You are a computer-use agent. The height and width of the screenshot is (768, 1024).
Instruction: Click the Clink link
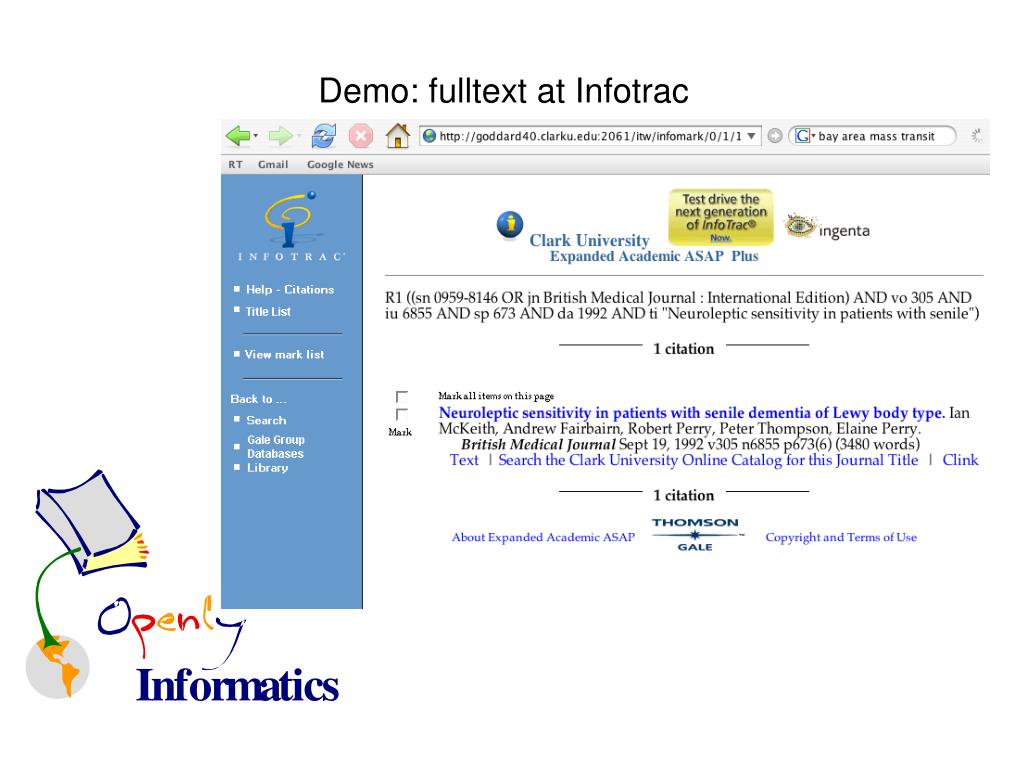960,460
